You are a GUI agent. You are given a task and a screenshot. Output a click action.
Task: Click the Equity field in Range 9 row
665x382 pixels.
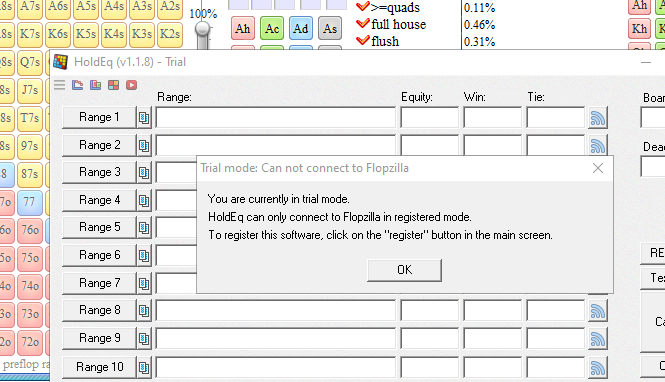pyautogui.click(x=430, y=339)
